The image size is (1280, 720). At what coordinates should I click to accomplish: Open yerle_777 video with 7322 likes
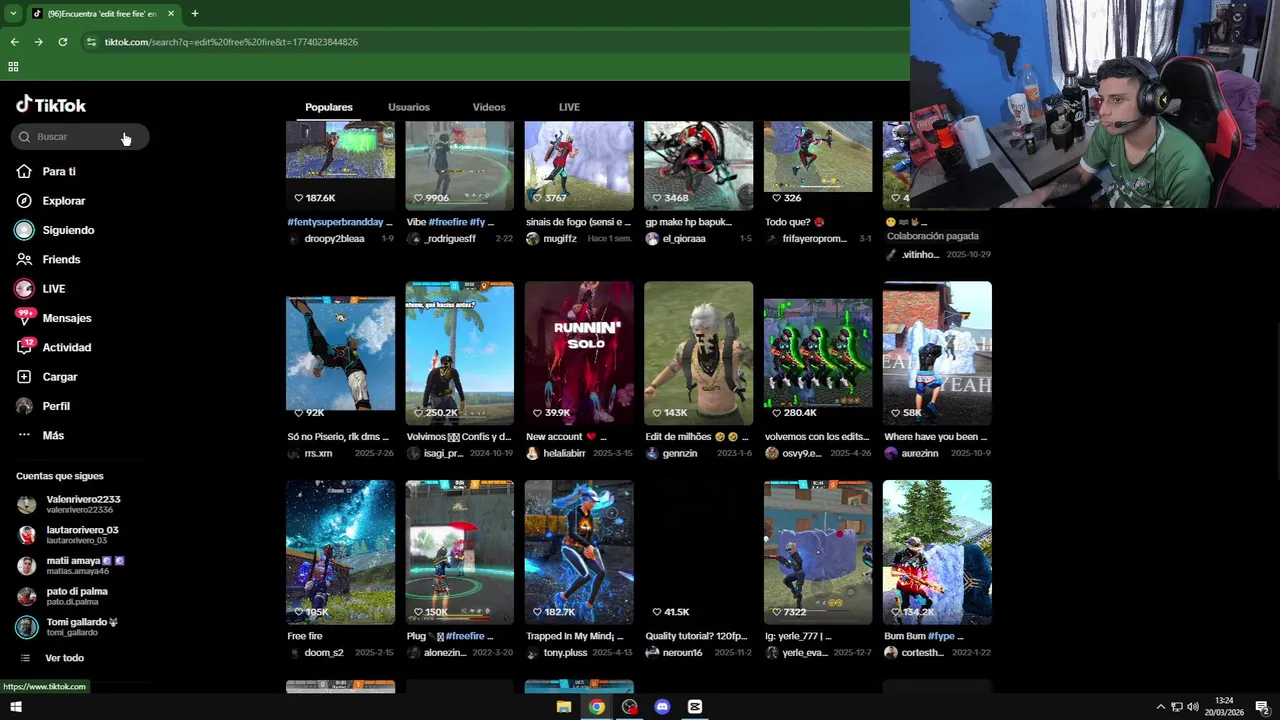[818, 552]
